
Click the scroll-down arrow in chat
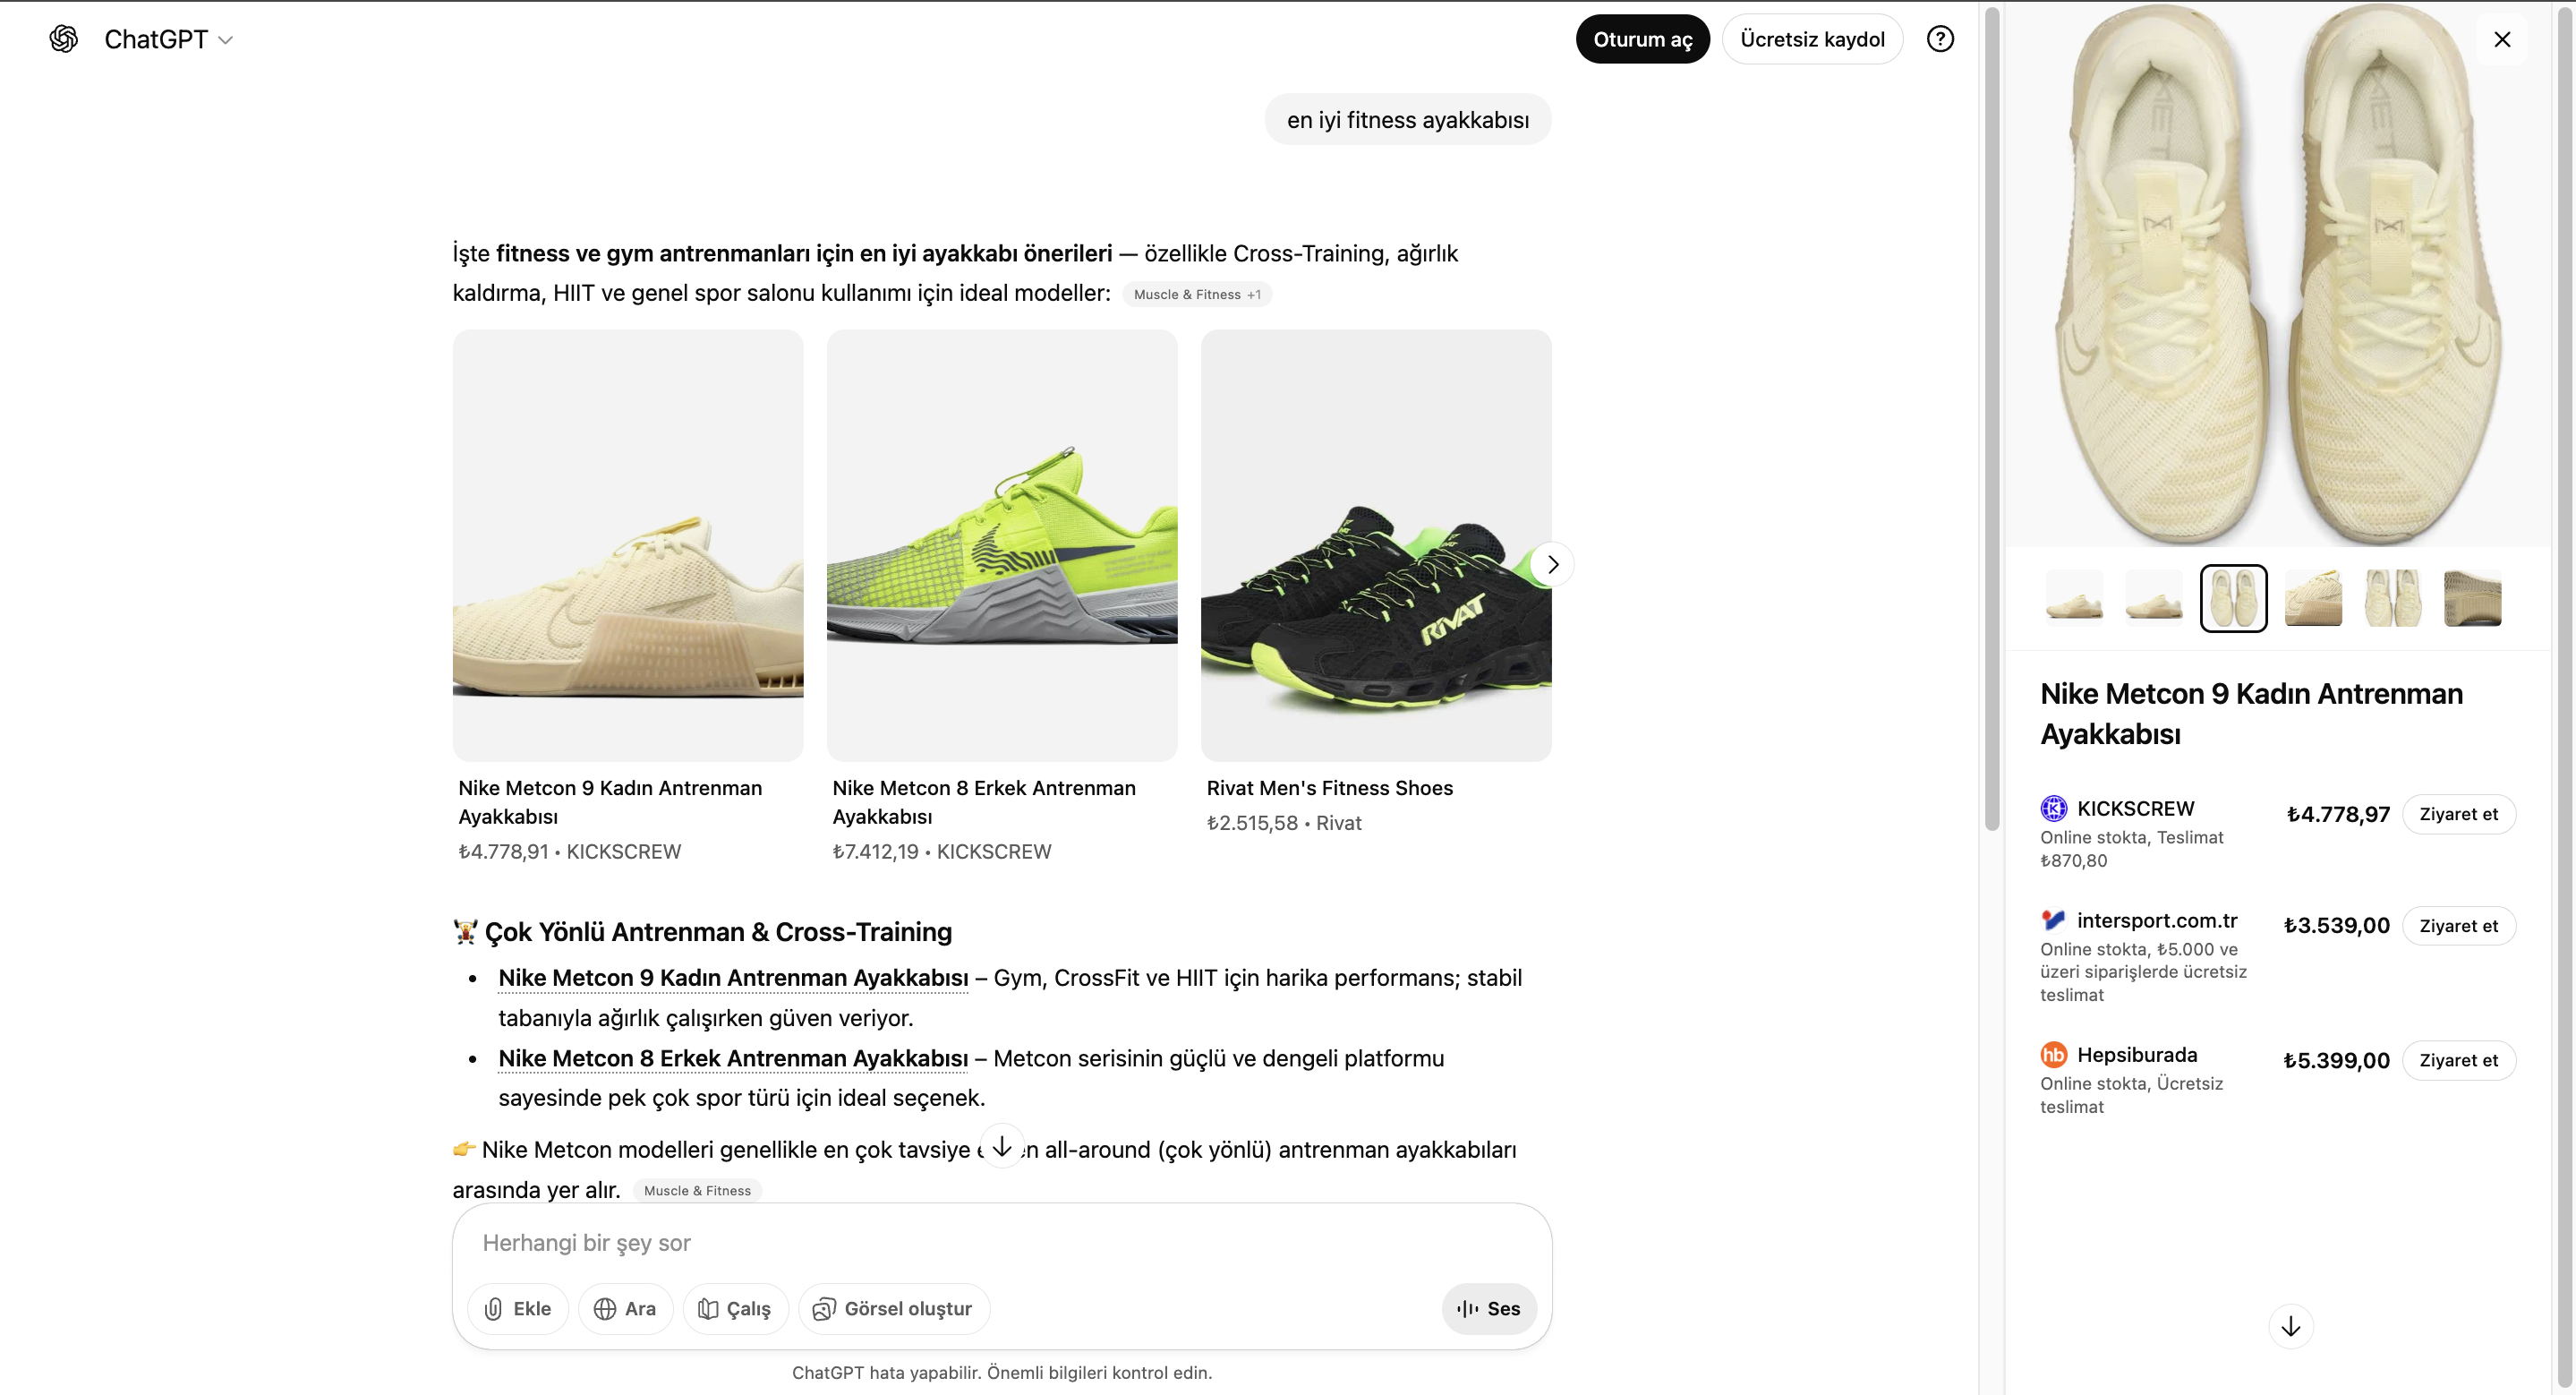click(1001, 1146)
